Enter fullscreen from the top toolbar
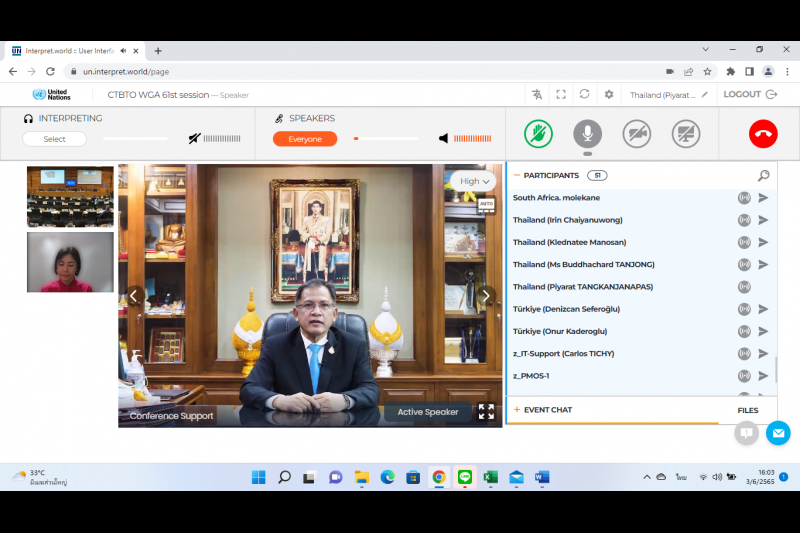The height and width of the screenshot is (533, 800). click(x=561, y=95)
